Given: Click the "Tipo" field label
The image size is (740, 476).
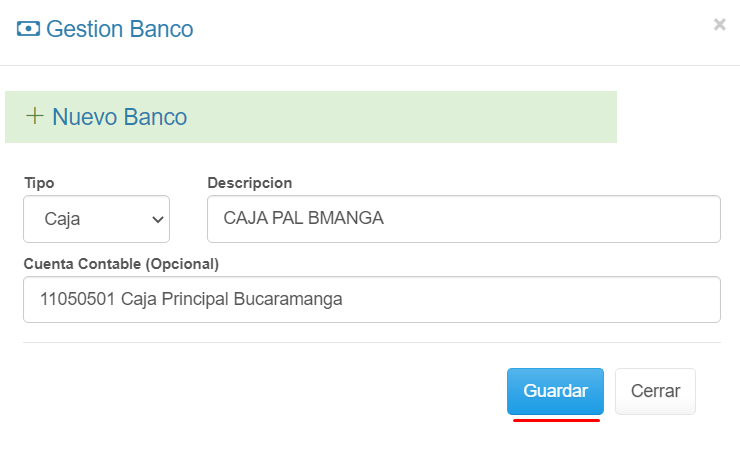Looking at the screenshot, I should (x=39, y=183).
